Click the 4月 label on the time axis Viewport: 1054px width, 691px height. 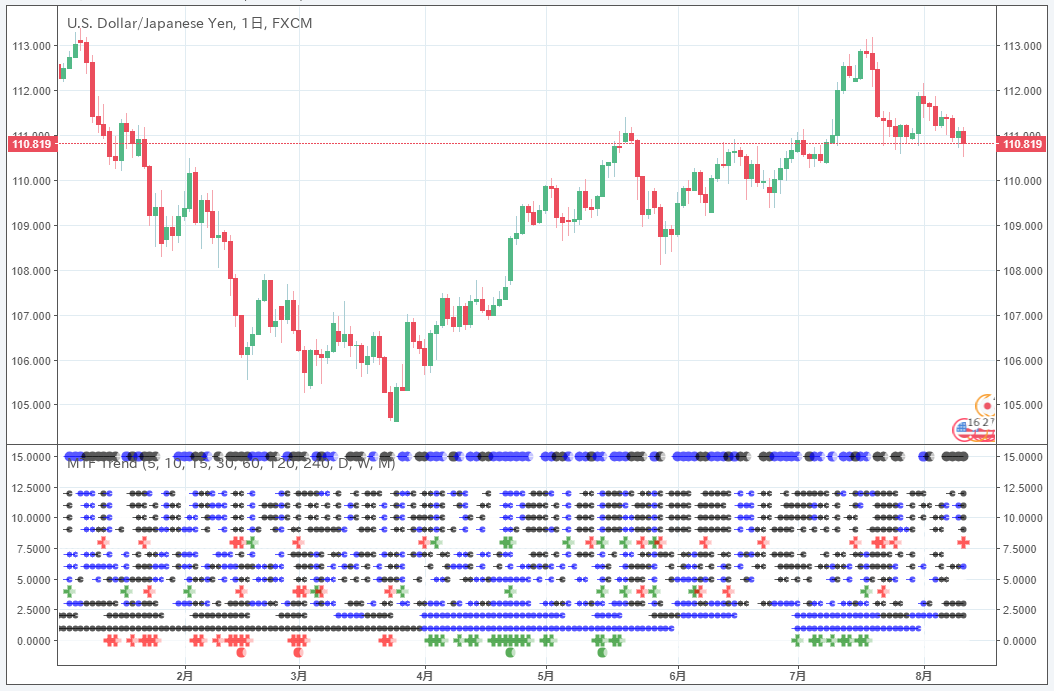pyautogui.click(x=425, y=676)
